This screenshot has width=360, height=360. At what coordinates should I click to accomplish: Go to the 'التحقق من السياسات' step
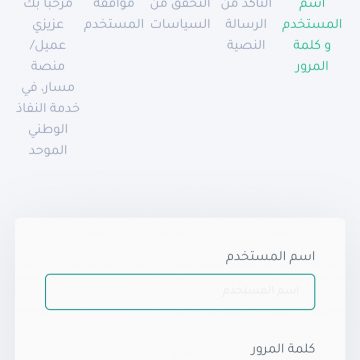tap(180, 14)
